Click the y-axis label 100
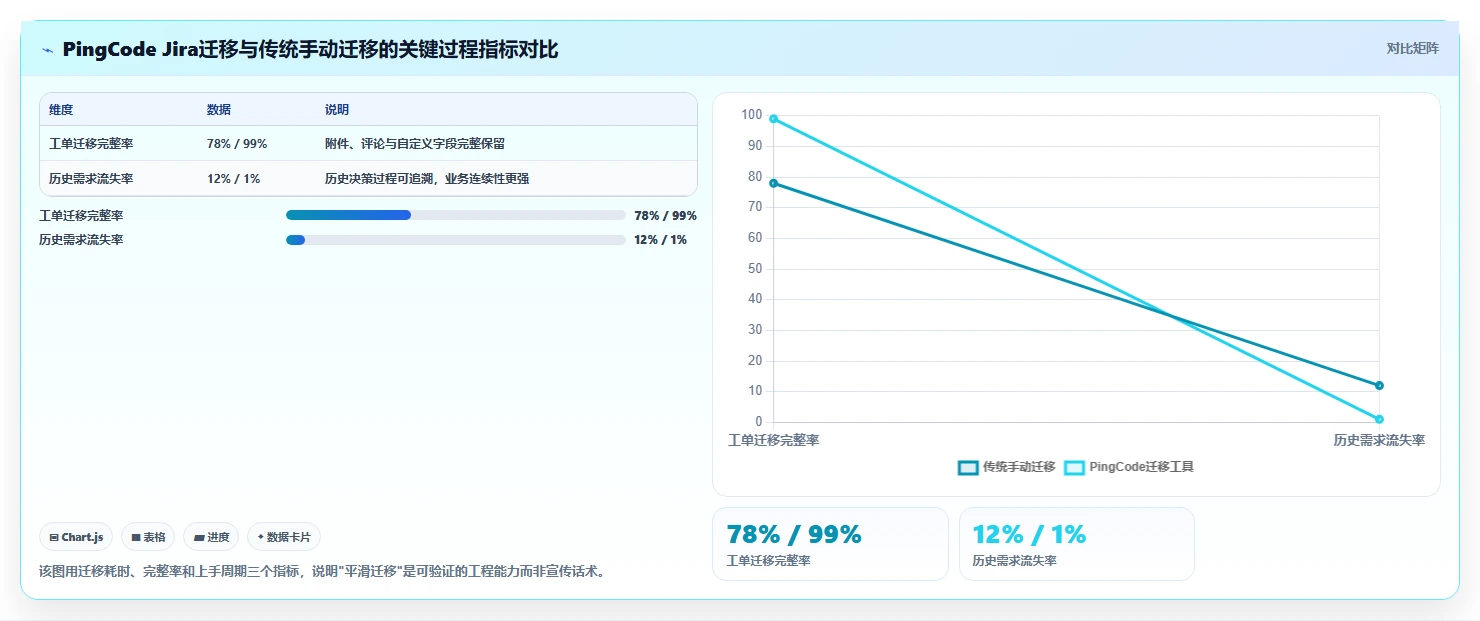This screenshot has height=621, width=1480. 752,115
